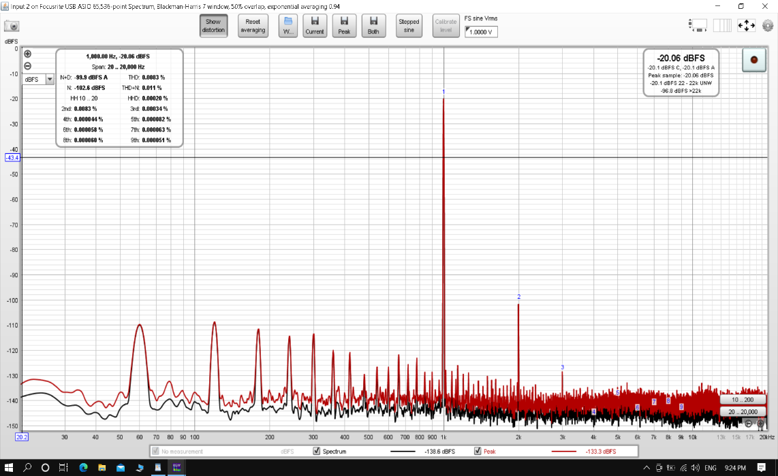Click the 20.2 frequency axis start box
Screen dimensions: 778x476
22,437
